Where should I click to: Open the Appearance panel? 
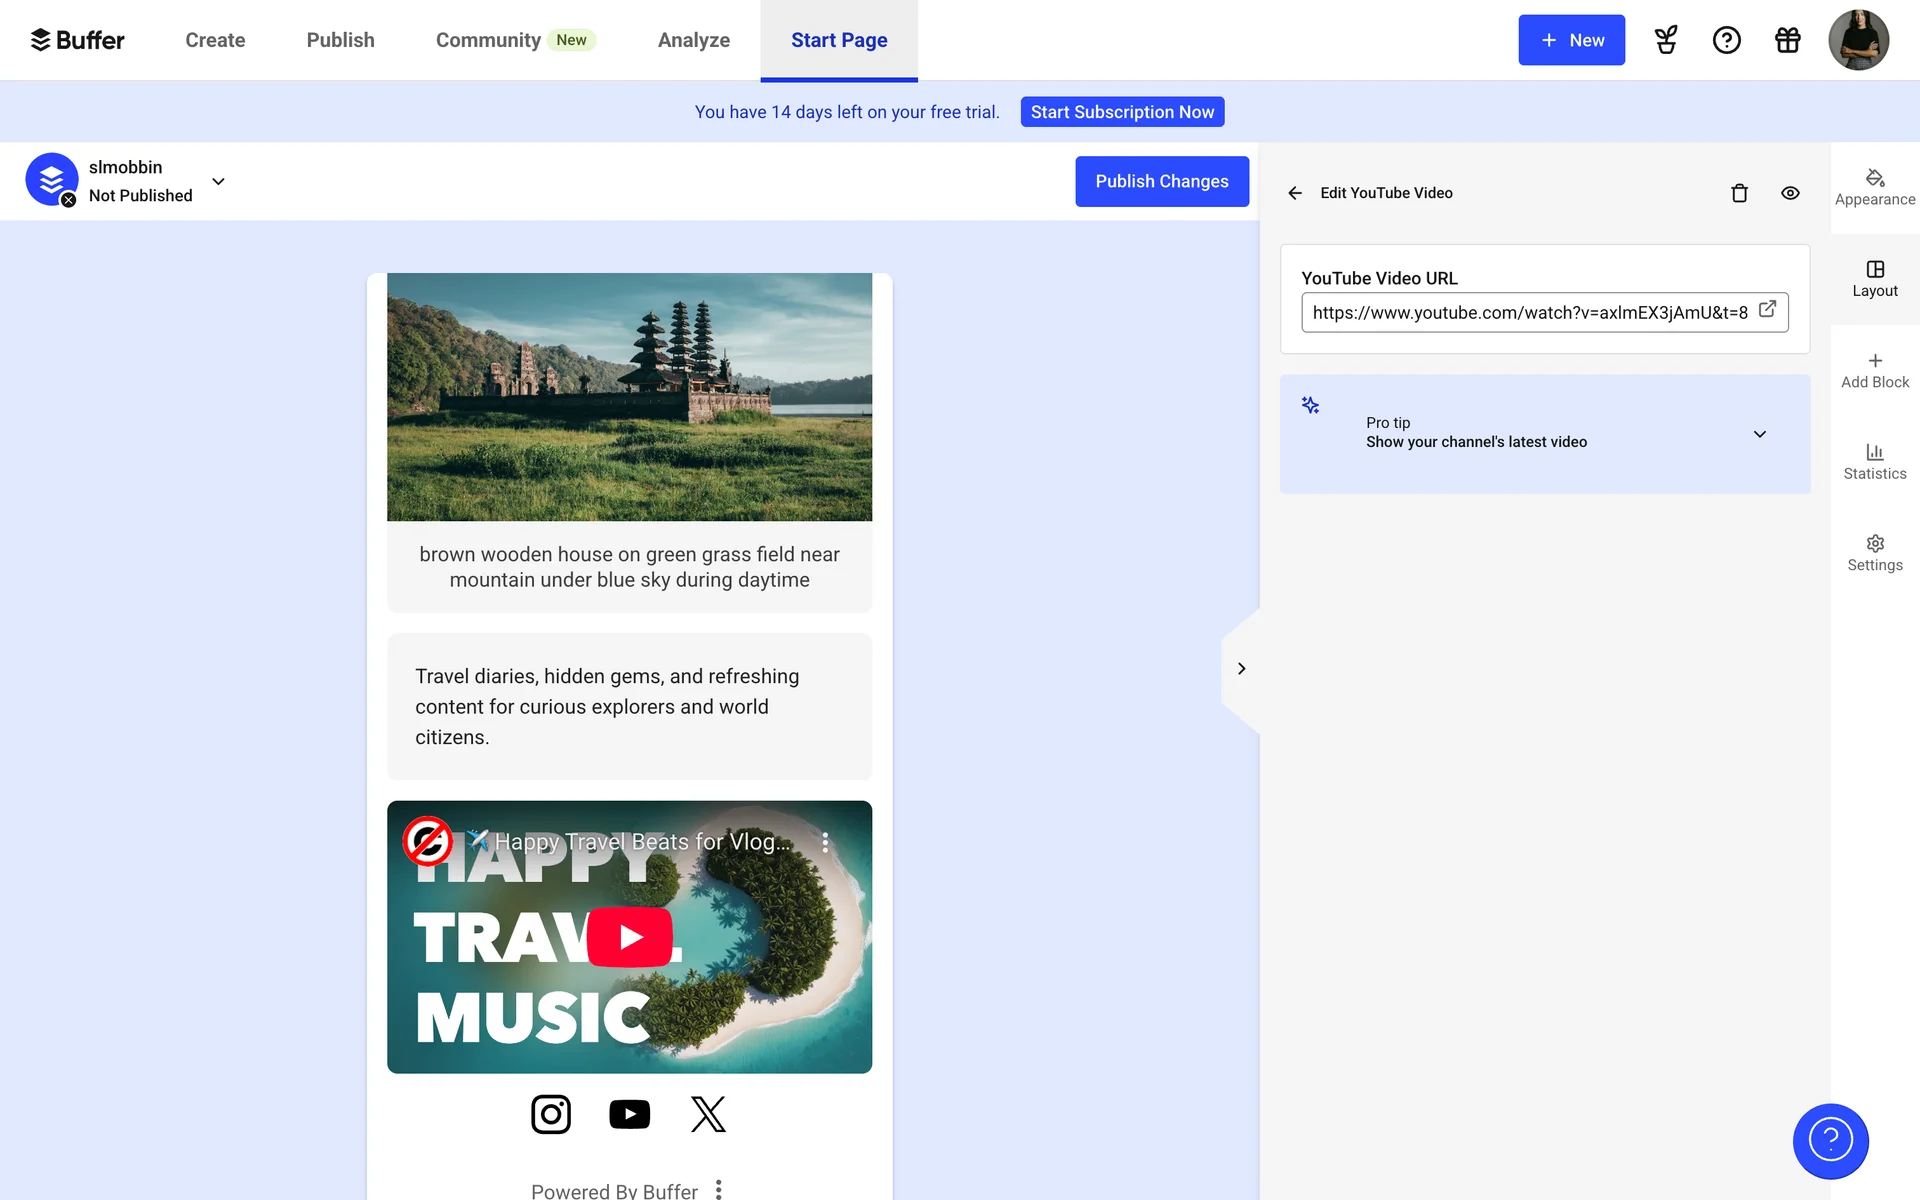[1874, 187]
